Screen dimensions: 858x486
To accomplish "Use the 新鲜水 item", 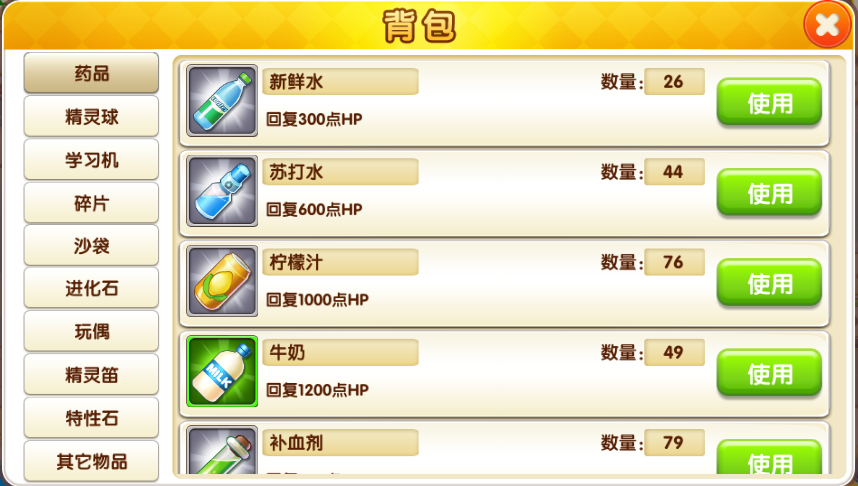I will point(769,102).
